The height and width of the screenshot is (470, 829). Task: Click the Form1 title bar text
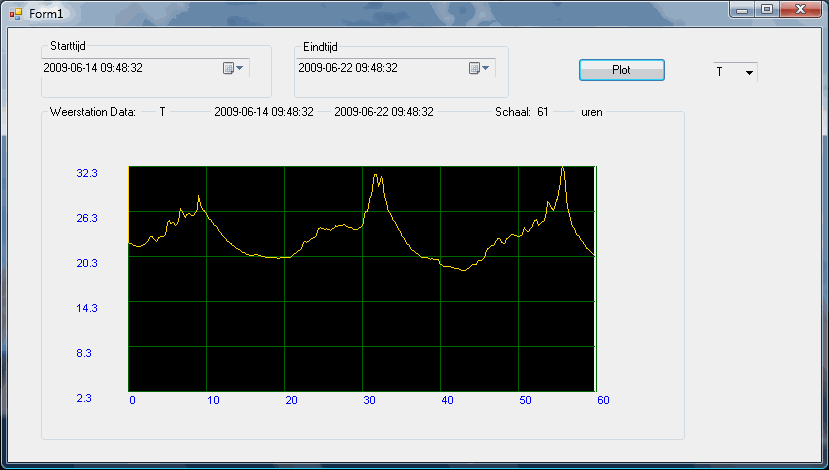click(x=46, y=11)
